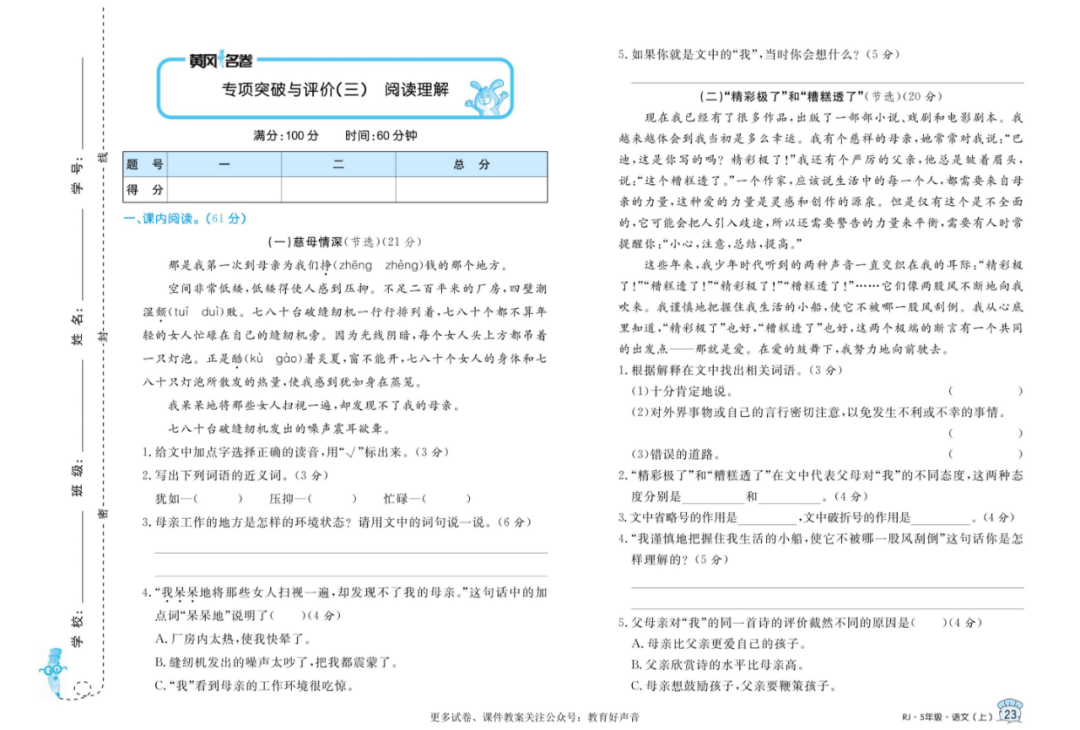Click the blue rabbit mascot in the title banner
This screenshot has width=1080, height=730.
click(488, 97)
